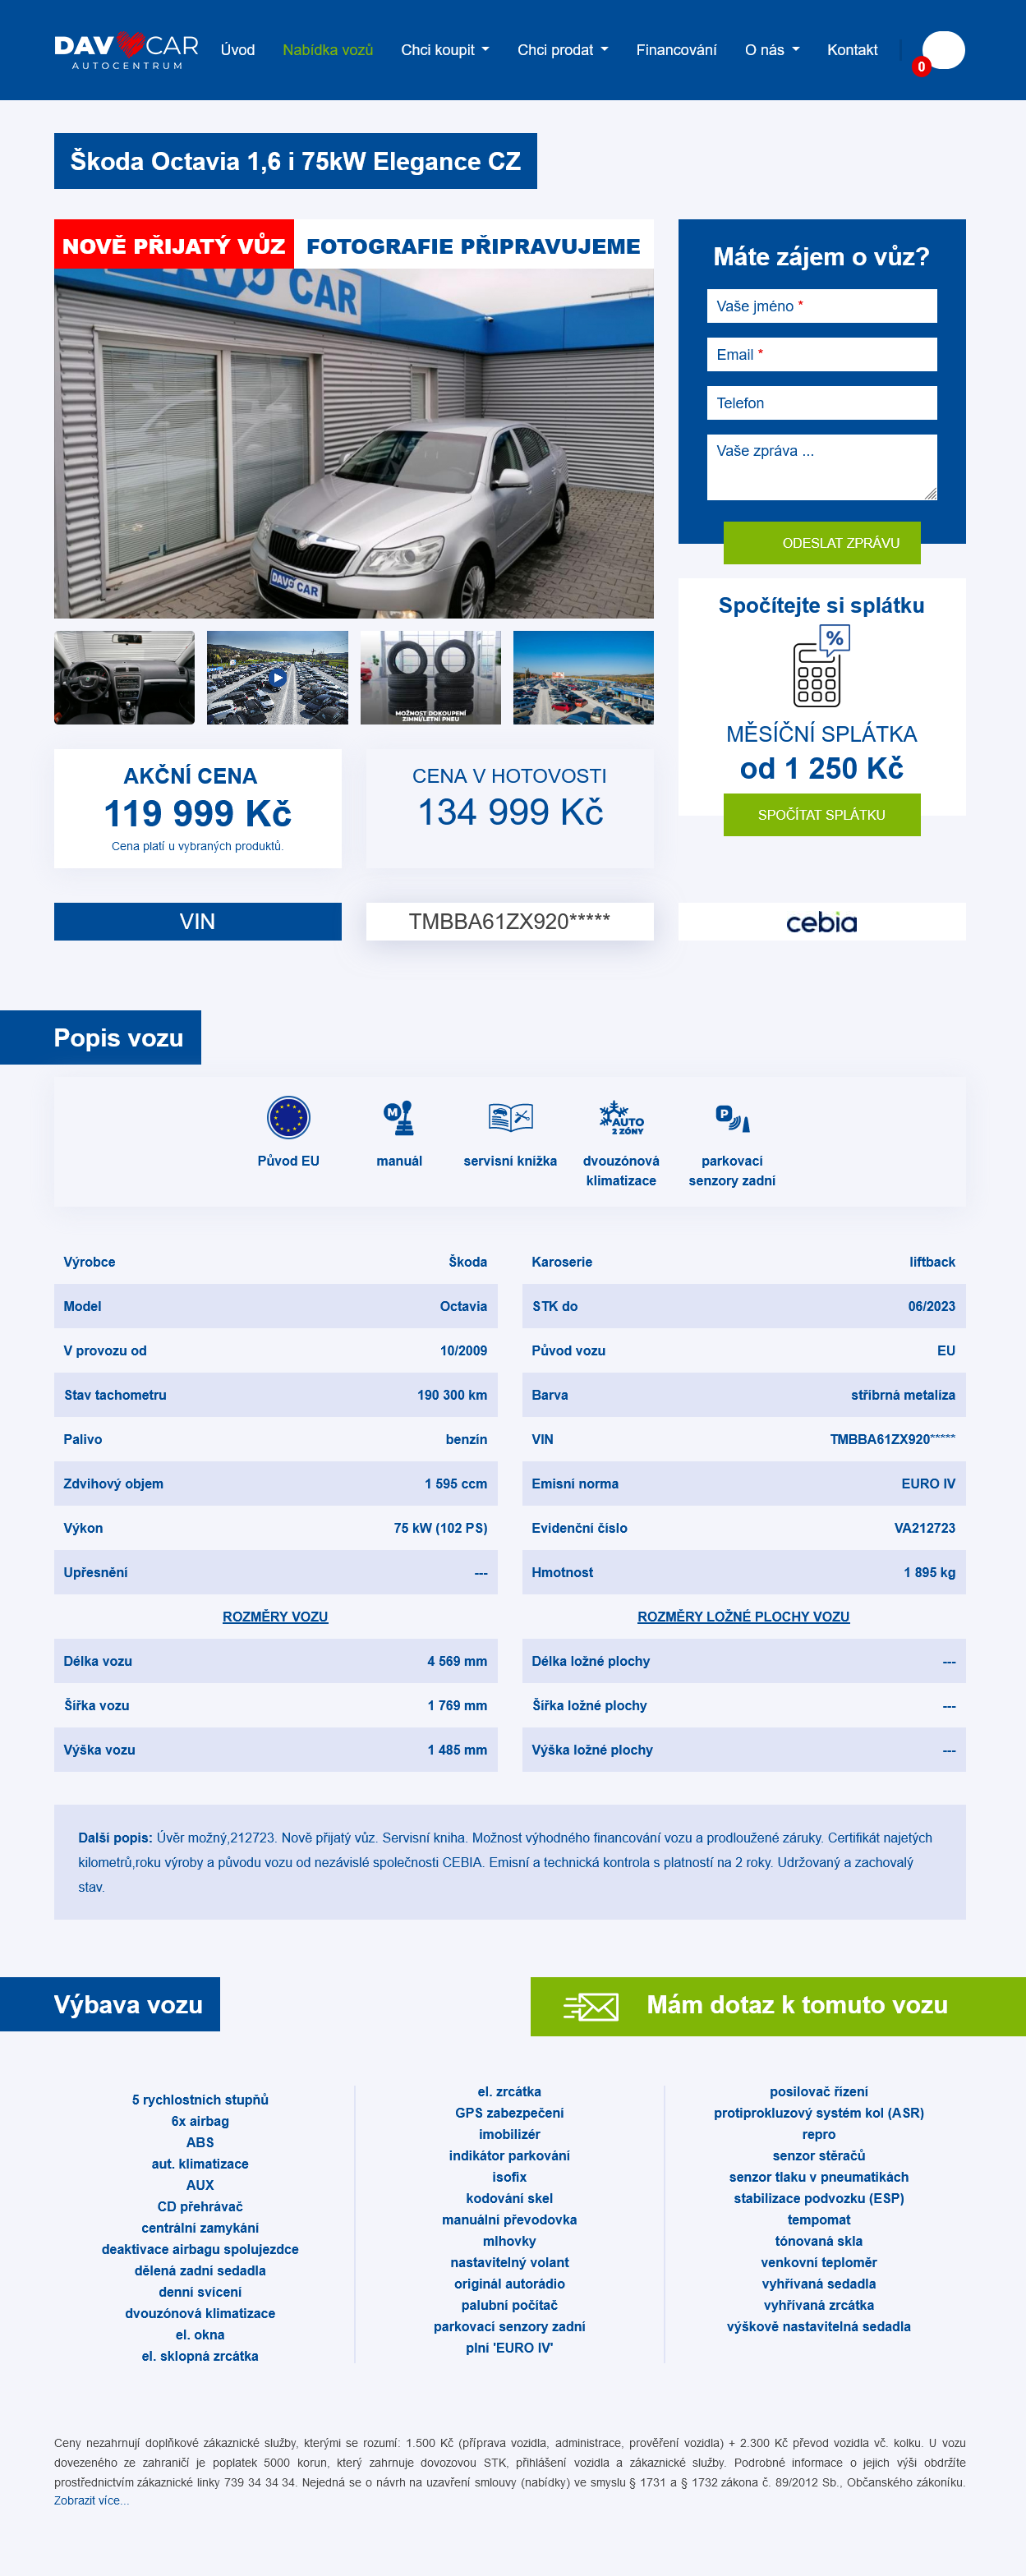Click the Hmotnost value 1 895 kg
This screenshot has height=2576, width=1026.
pos(929,1573)
